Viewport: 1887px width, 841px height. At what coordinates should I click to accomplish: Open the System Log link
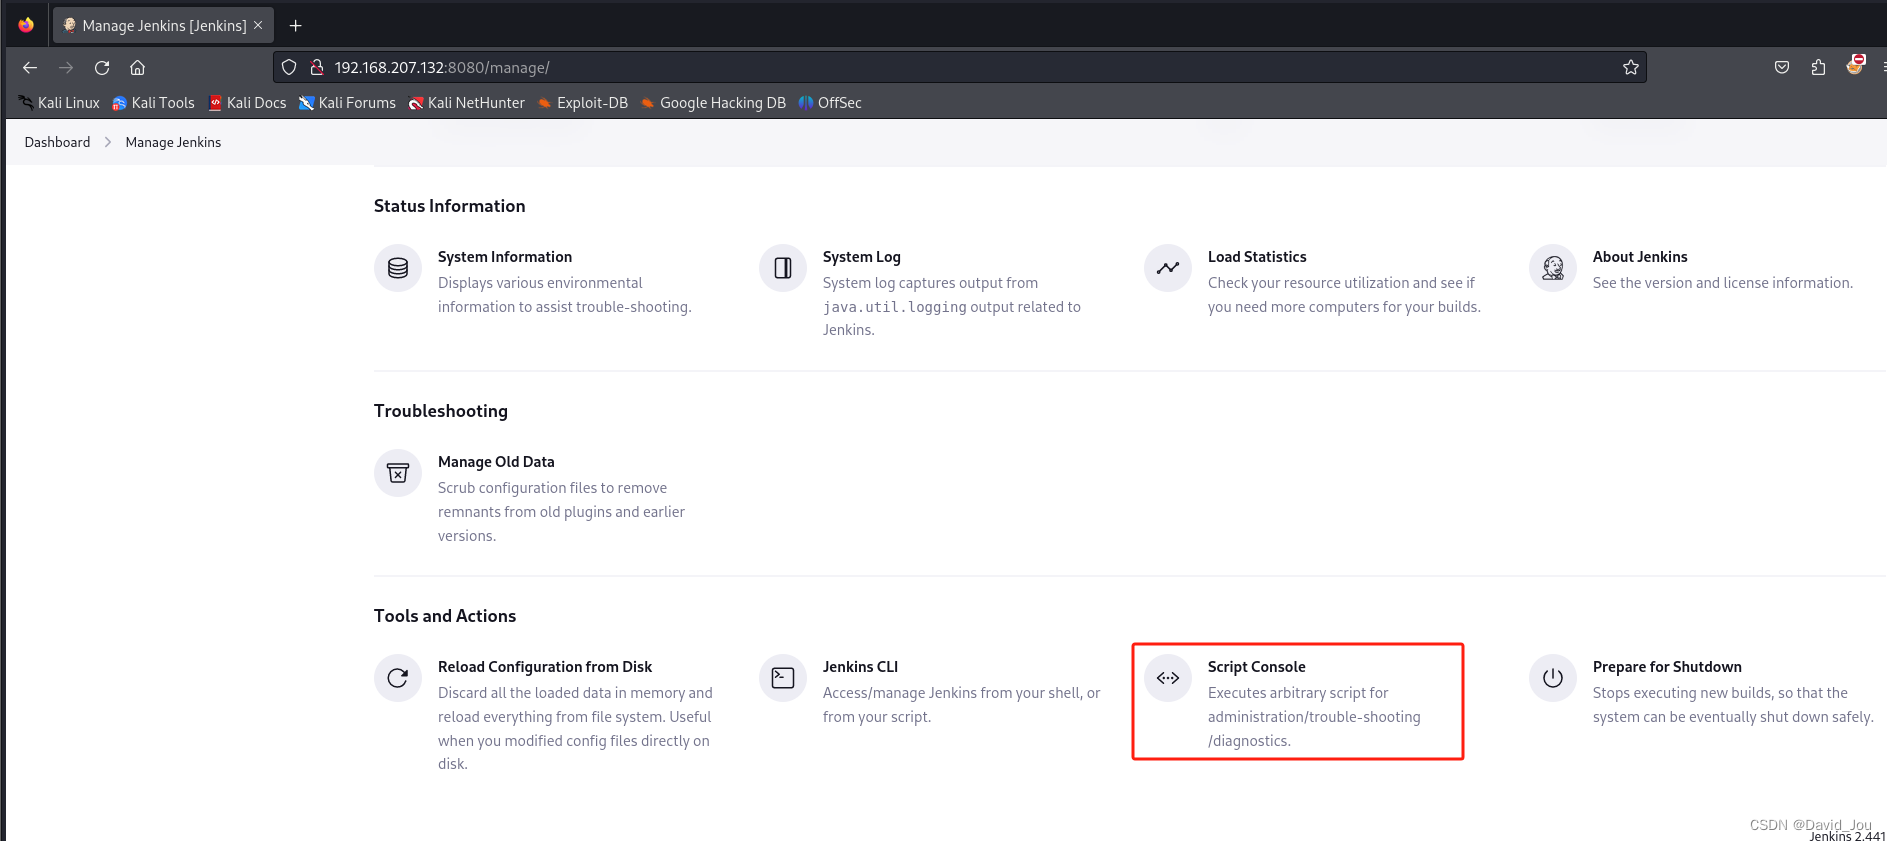point(862,257)
